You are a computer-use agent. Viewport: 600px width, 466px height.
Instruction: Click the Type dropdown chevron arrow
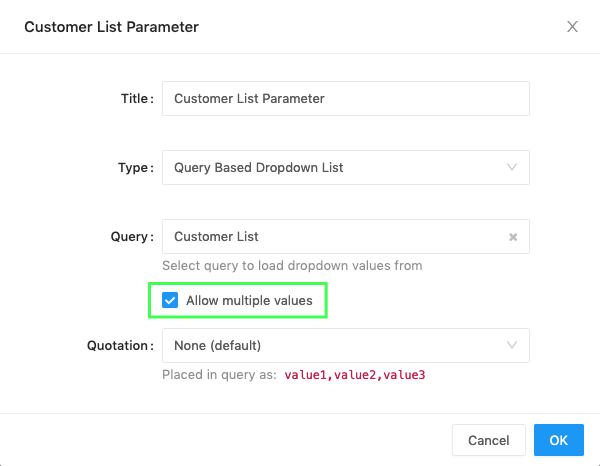(x=512, y=168)
